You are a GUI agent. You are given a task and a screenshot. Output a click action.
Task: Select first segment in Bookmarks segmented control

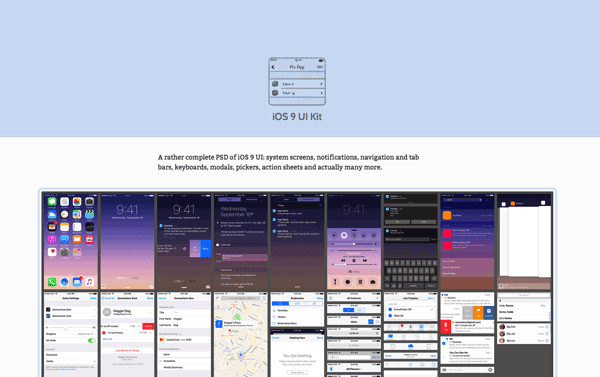tap(280, 304)
